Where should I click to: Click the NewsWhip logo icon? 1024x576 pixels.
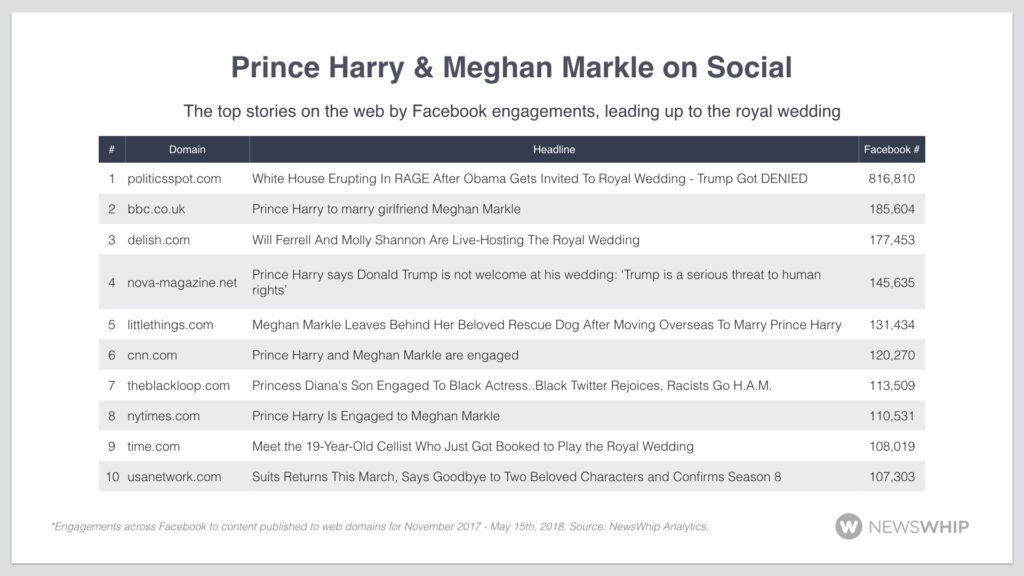[850, 526]
